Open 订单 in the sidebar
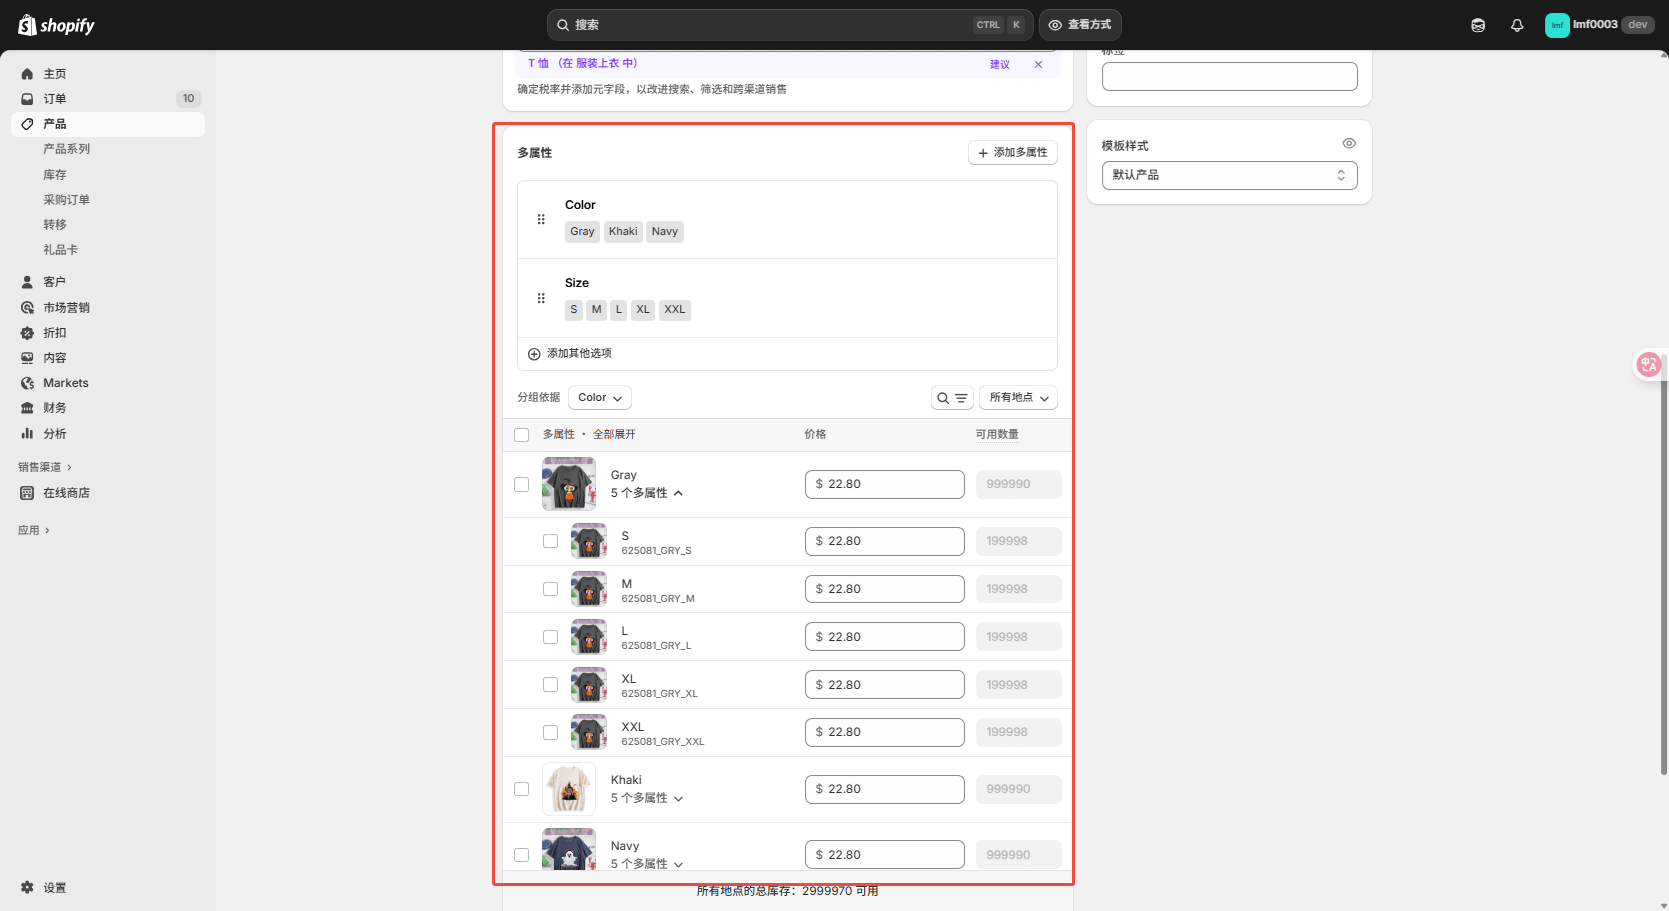 click(55, 99)
